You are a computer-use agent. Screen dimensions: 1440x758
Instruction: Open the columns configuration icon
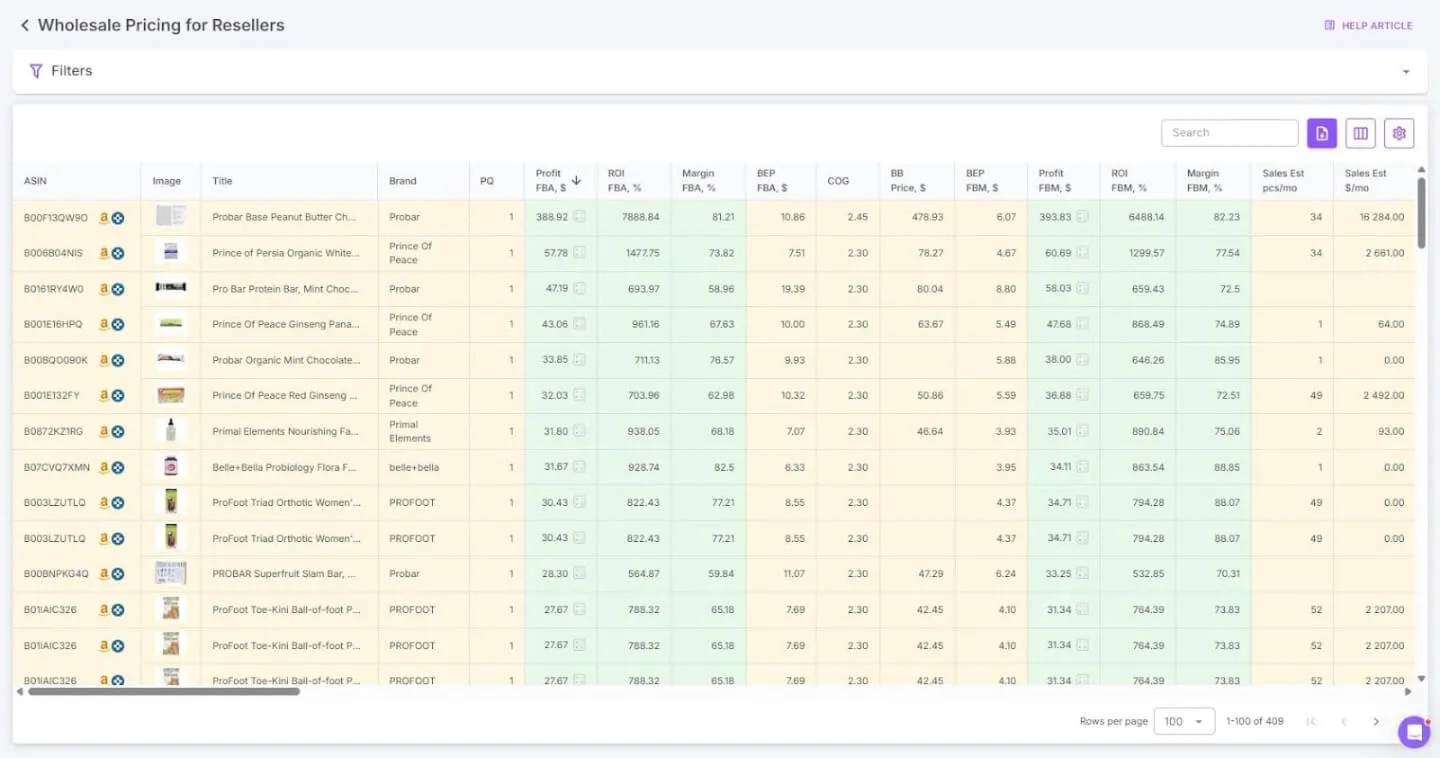click(1360, 133)
